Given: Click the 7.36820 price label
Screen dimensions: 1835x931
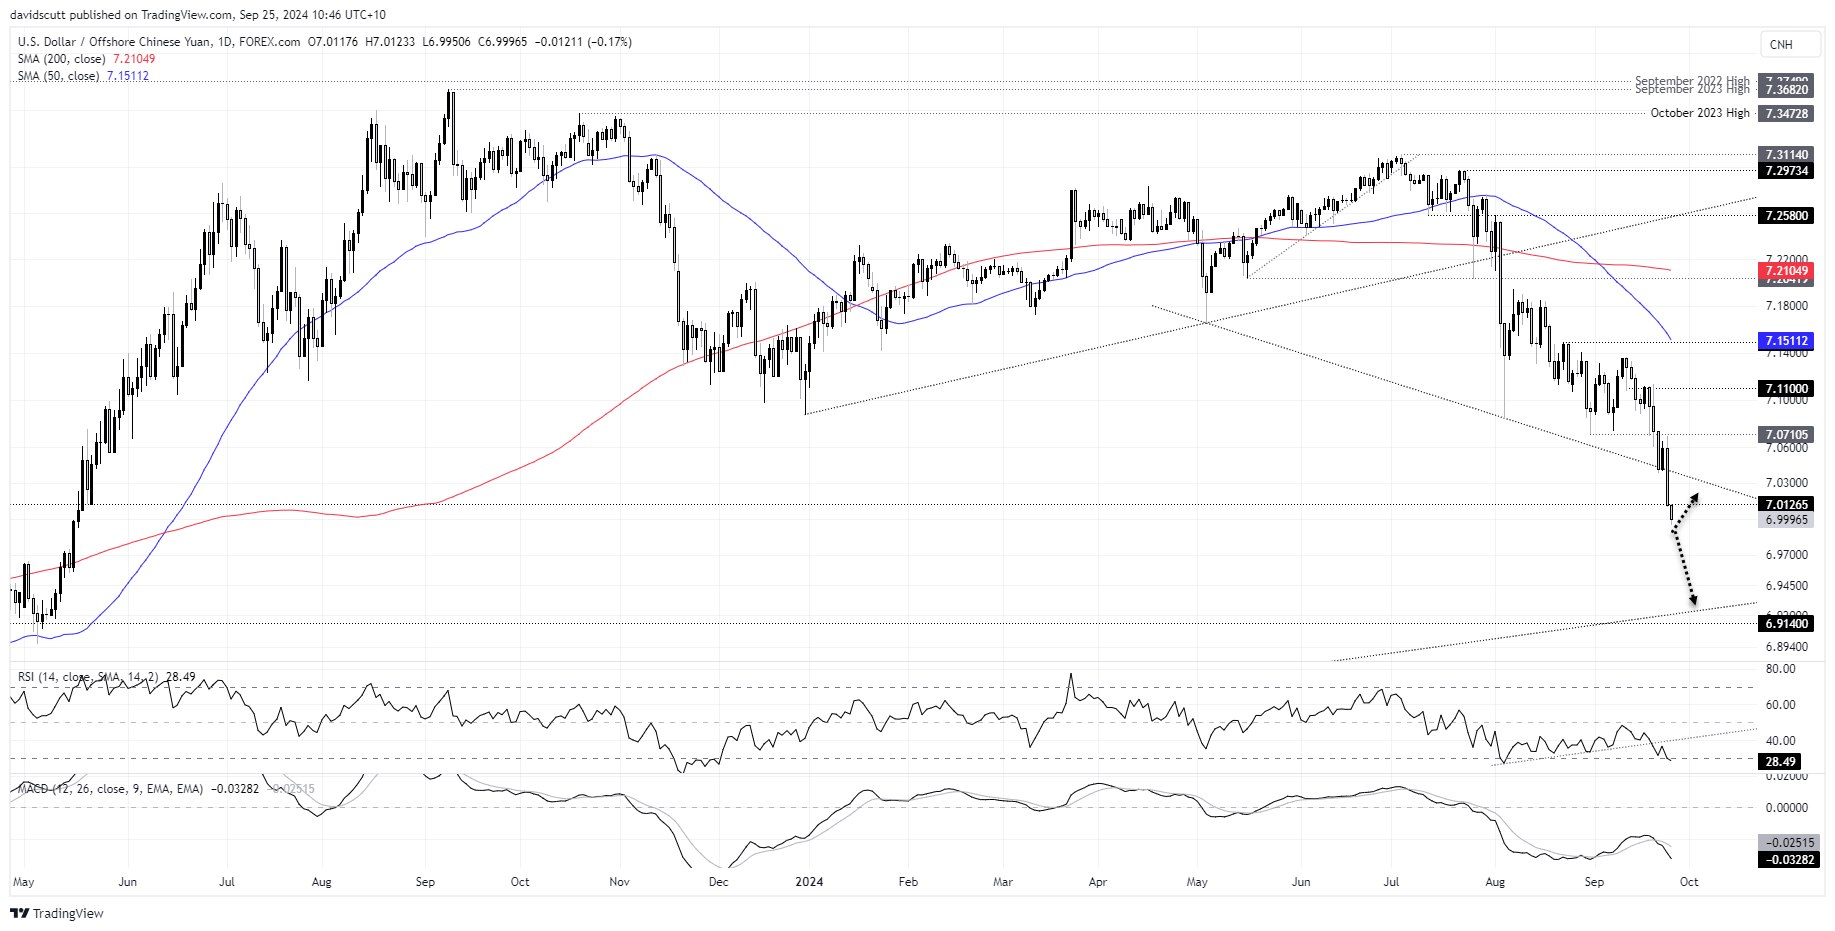Looking at the screenshot, I should pyautogui.click(x=1786, y=90).
